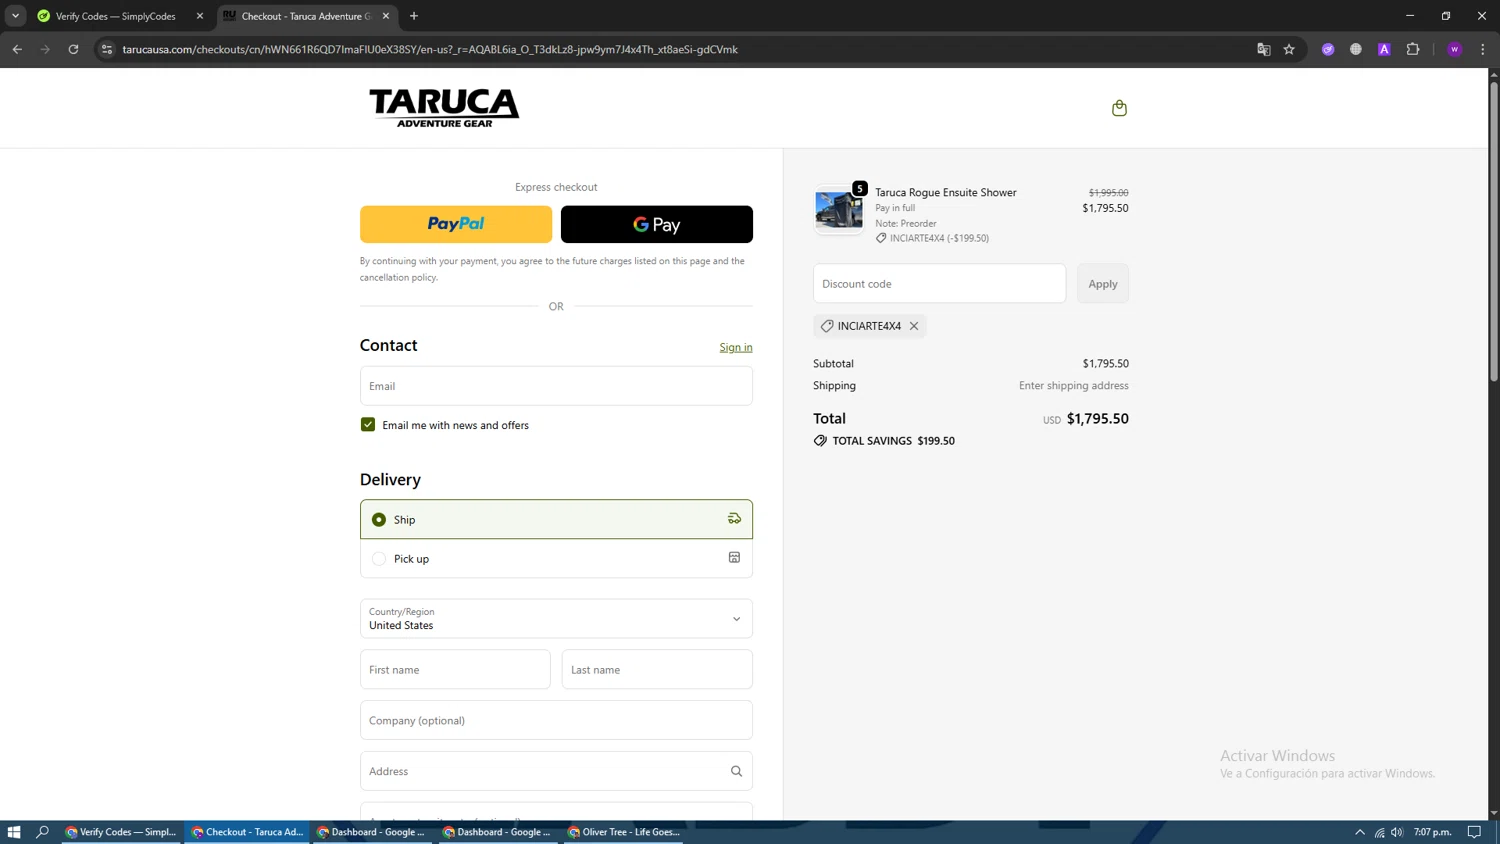Open the volume tray icon

coord(1397,832)
